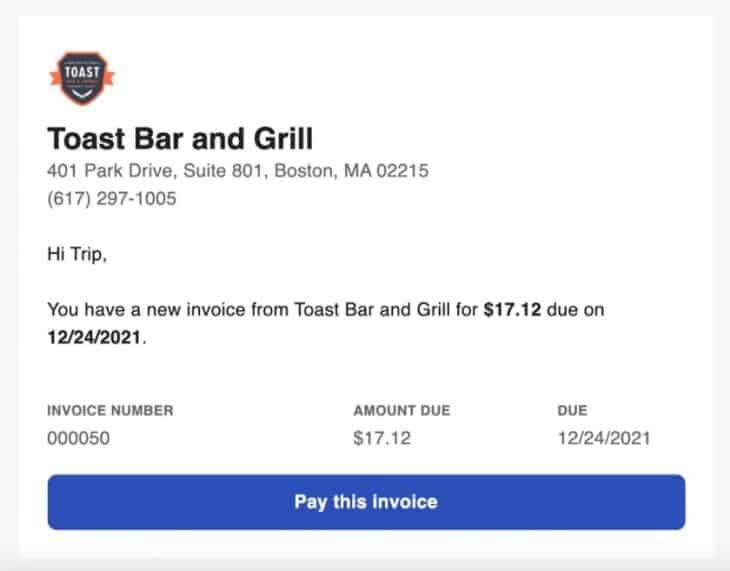Click the 12/24/2021 value under Due
The image size is (730, 571).
(604, 438)
